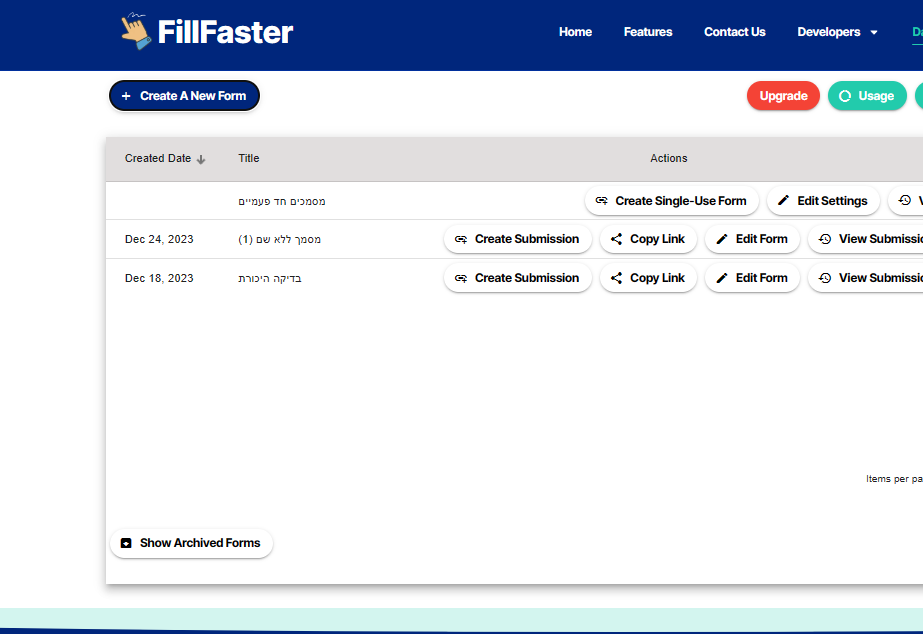Viewport: 923px width, 634px height.
Task: Sort by Created Date column header
Action: point(158,158)
